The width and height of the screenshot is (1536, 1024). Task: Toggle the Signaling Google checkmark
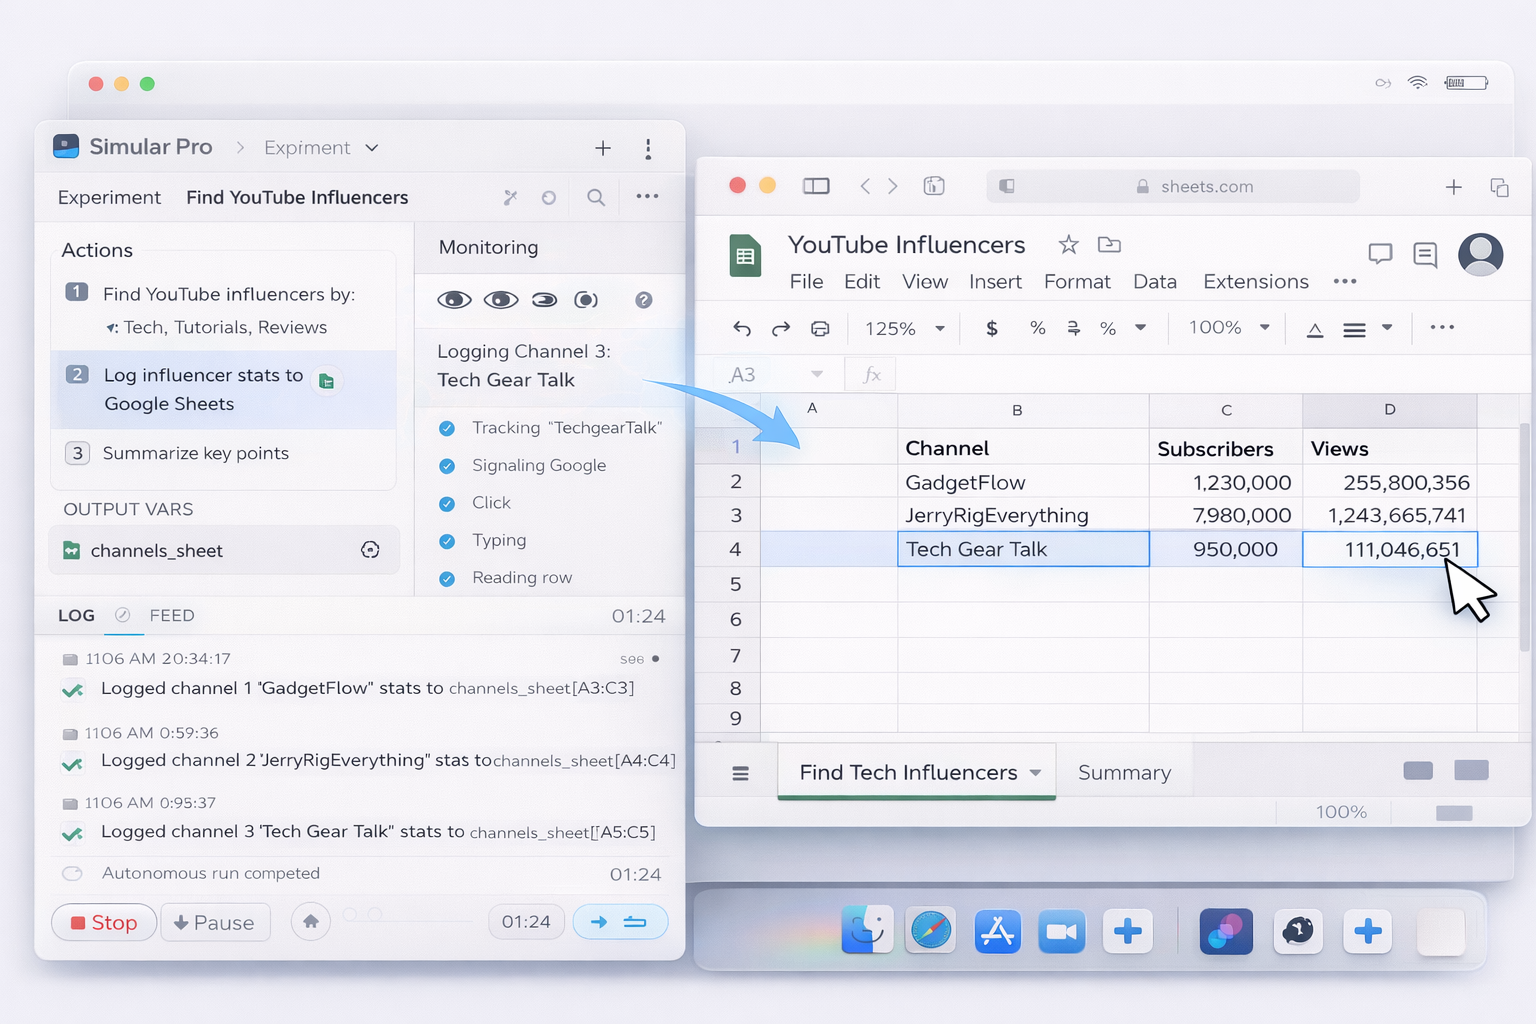pos(447,466)
